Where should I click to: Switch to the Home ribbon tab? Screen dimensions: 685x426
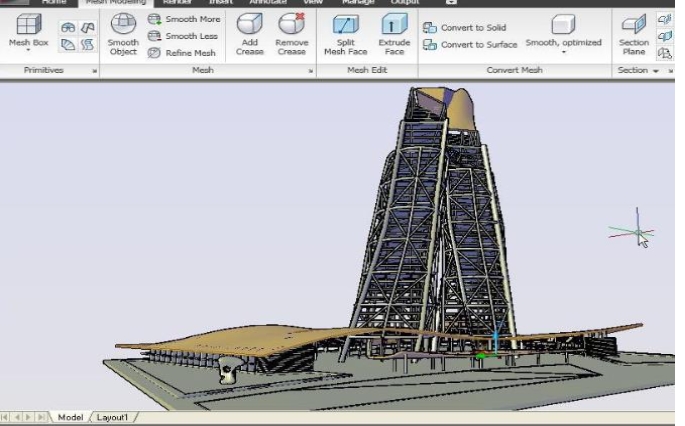(54, 2)
